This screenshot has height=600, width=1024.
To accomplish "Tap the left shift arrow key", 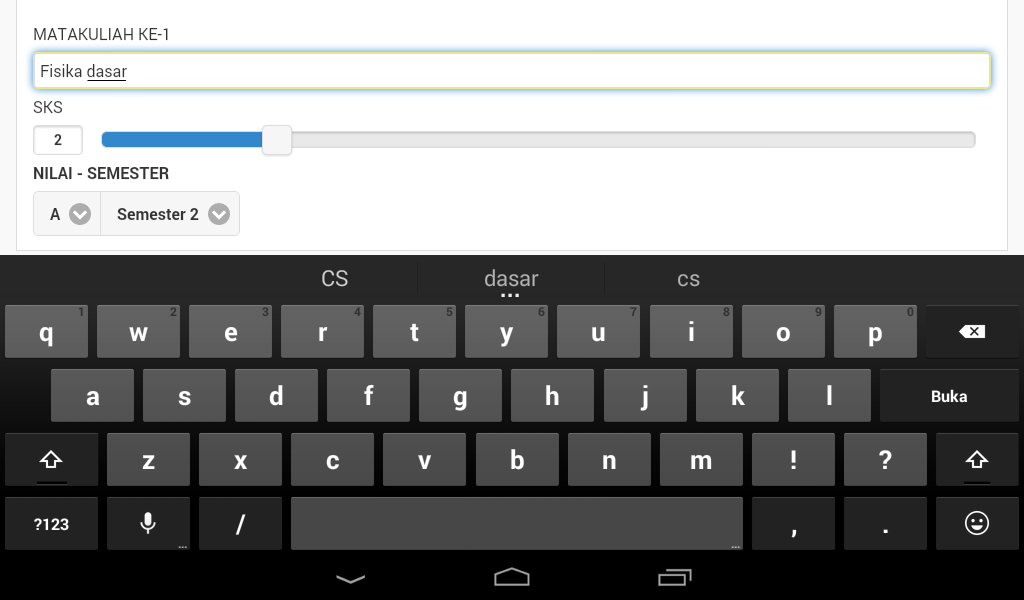I will (x=51, y=460).
